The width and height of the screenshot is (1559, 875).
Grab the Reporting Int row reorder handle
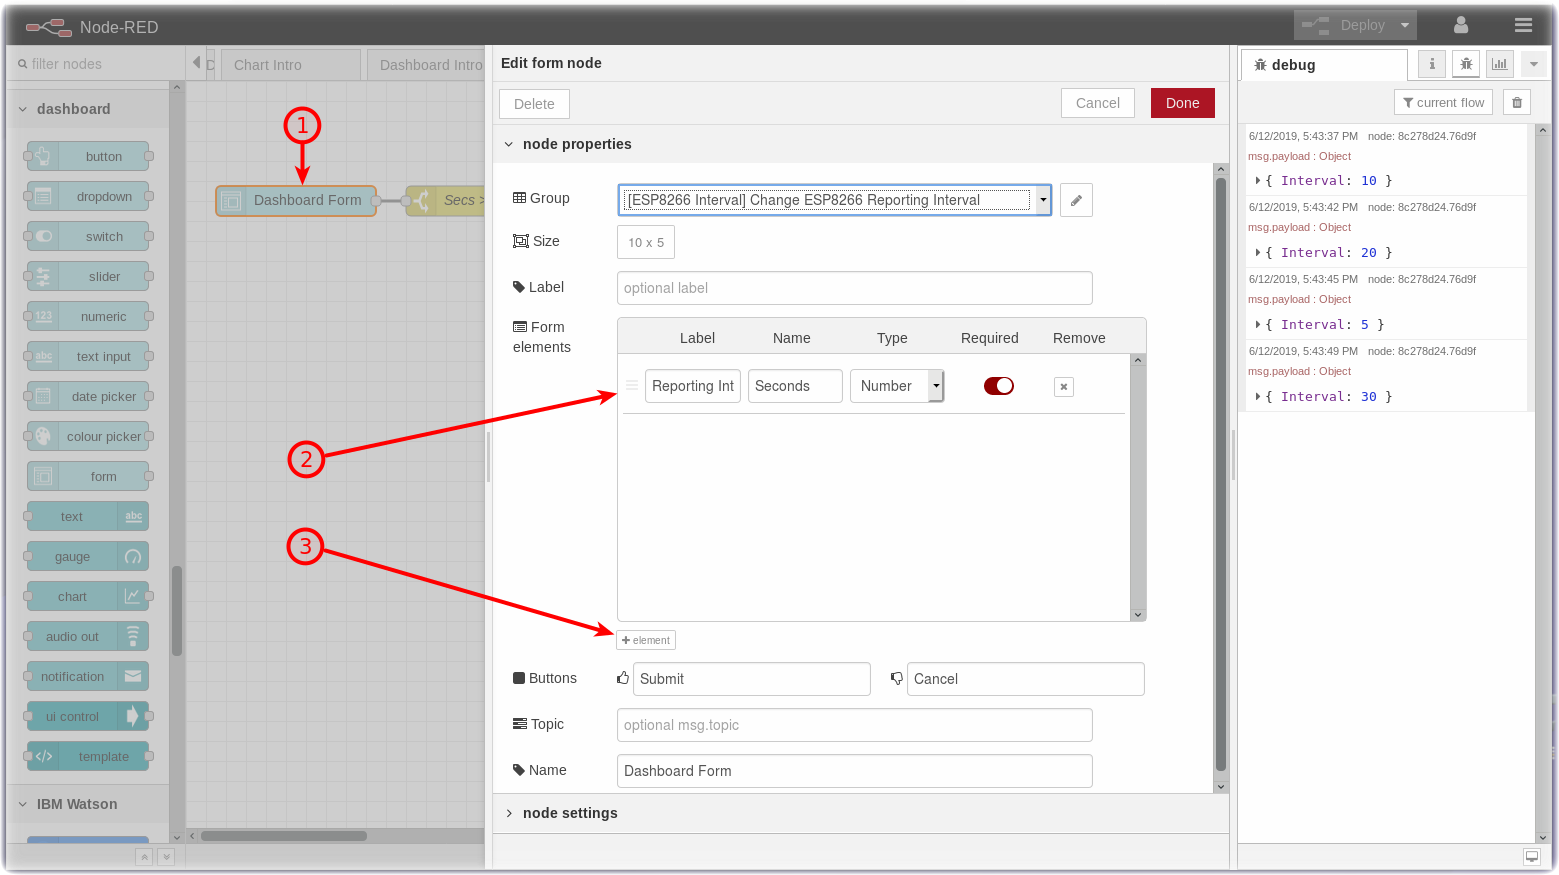tap(632, 385)
